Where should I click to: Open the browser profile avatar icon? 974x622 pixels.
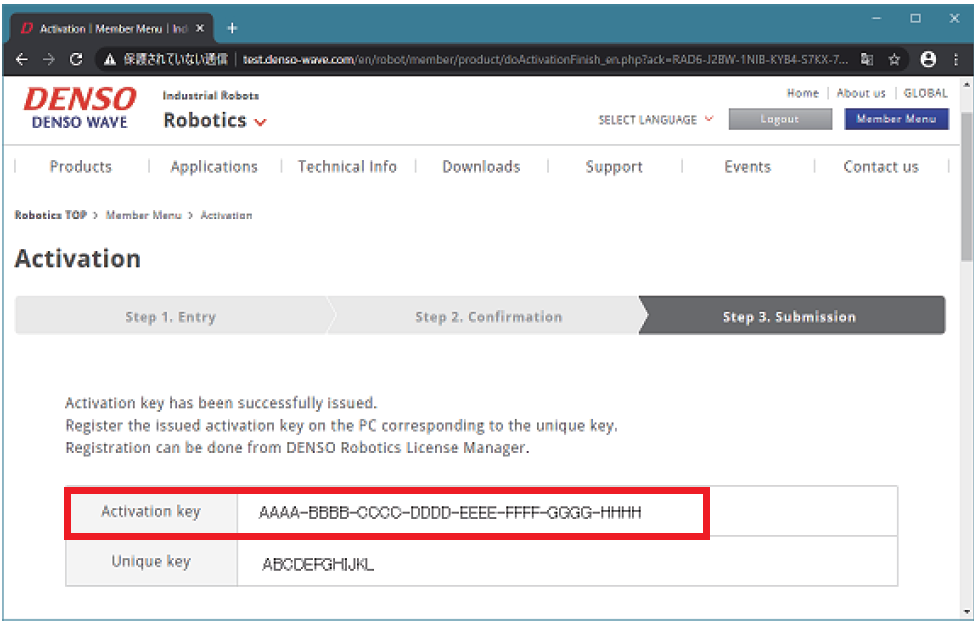(x=927, y=60)
